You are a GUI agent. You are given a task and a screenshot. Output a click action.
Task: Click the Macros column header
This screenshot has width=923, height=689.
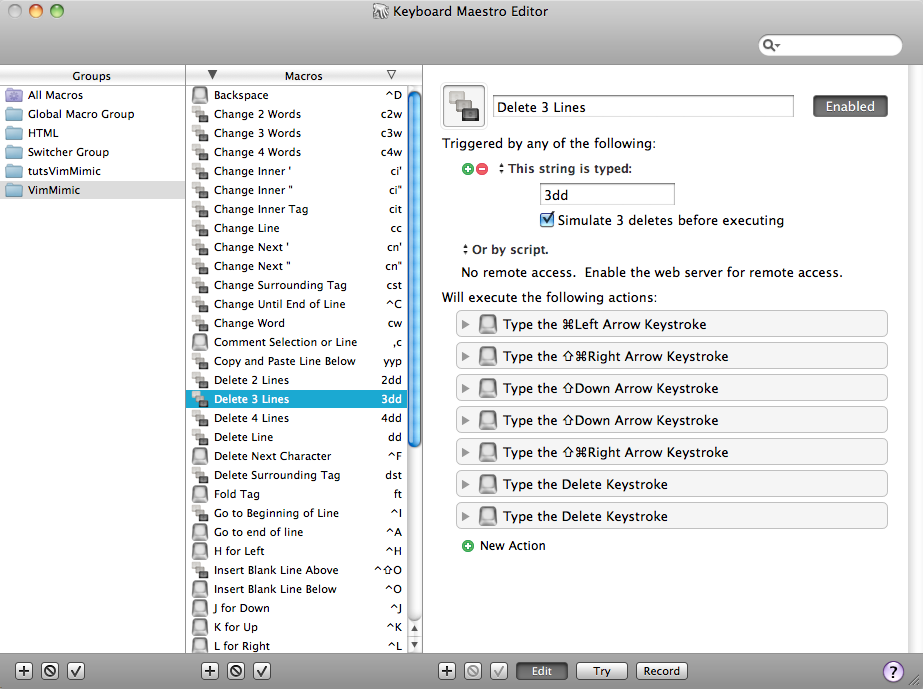304,75
